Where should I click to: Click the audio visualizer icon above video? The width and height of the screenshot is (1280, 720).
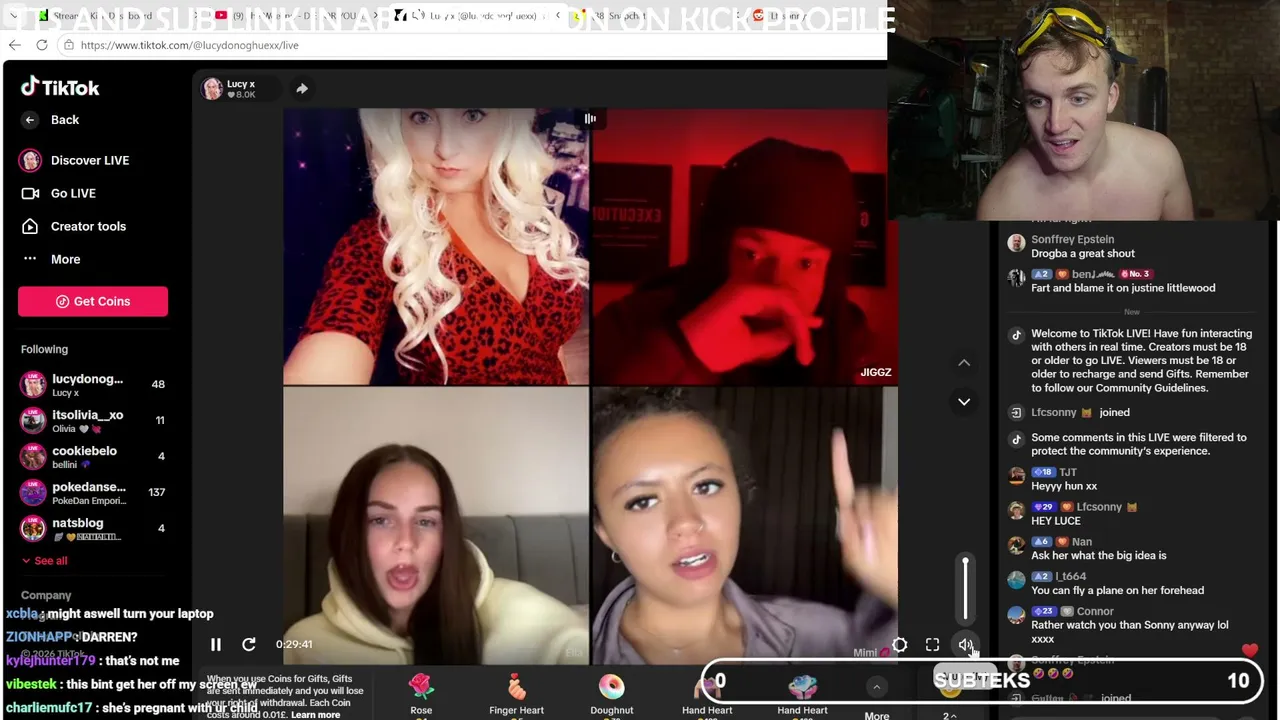590,119
